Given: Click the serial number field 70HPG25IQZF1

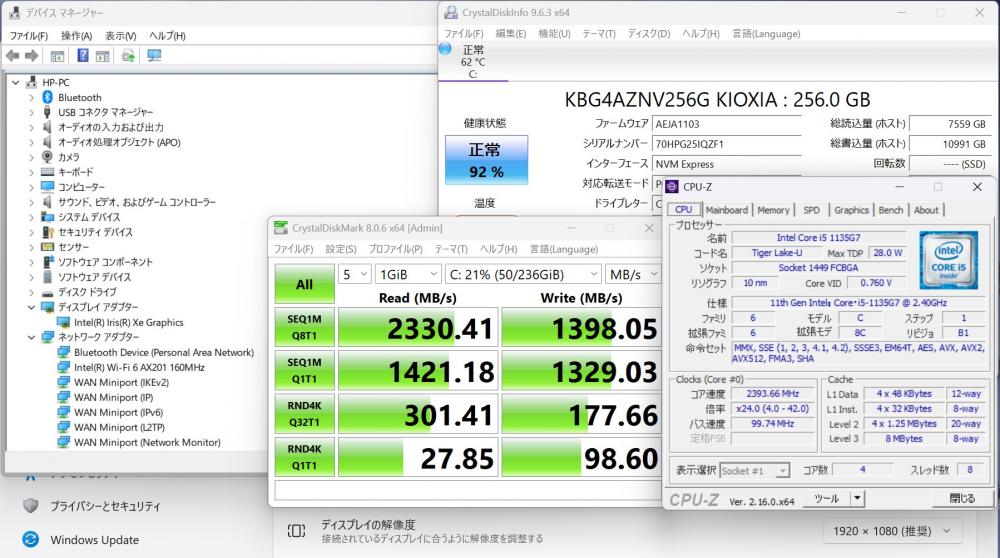Looking at the screenshot, I should point(727,144).
